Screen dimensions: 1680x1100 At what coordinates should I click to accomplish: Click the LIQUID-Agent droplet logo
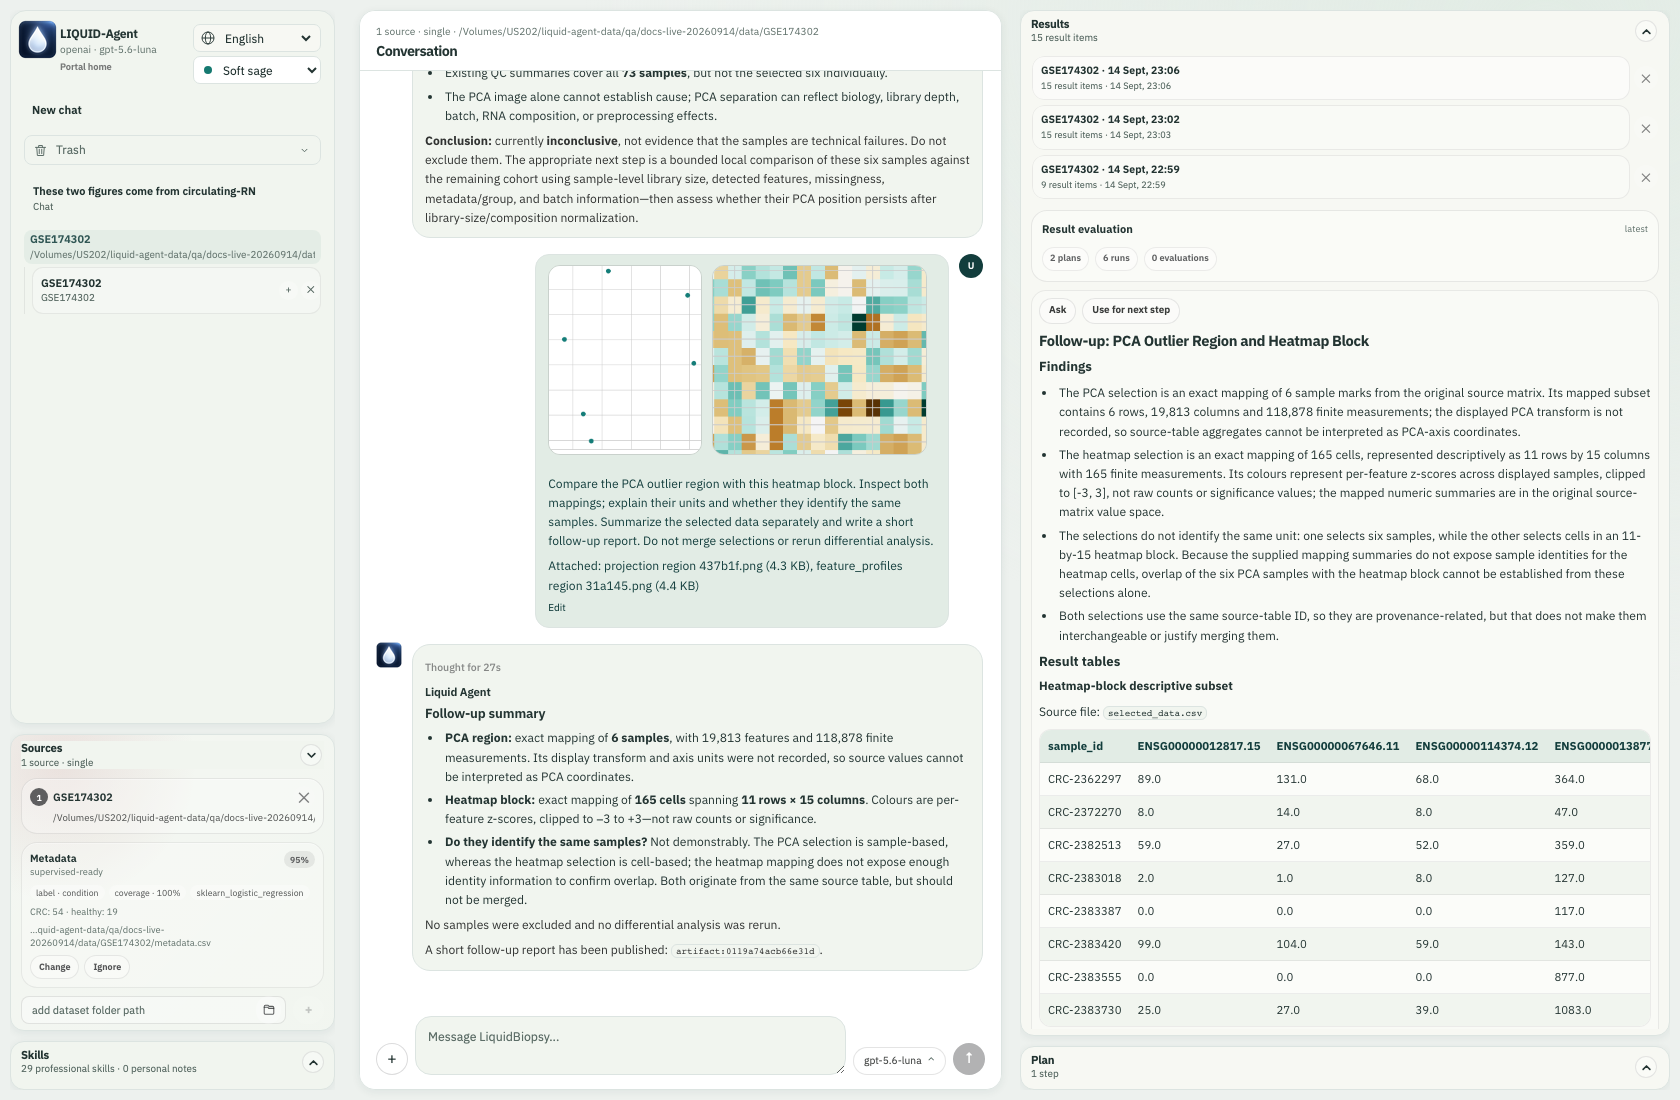pyautogui.click(x=38, y=40)
